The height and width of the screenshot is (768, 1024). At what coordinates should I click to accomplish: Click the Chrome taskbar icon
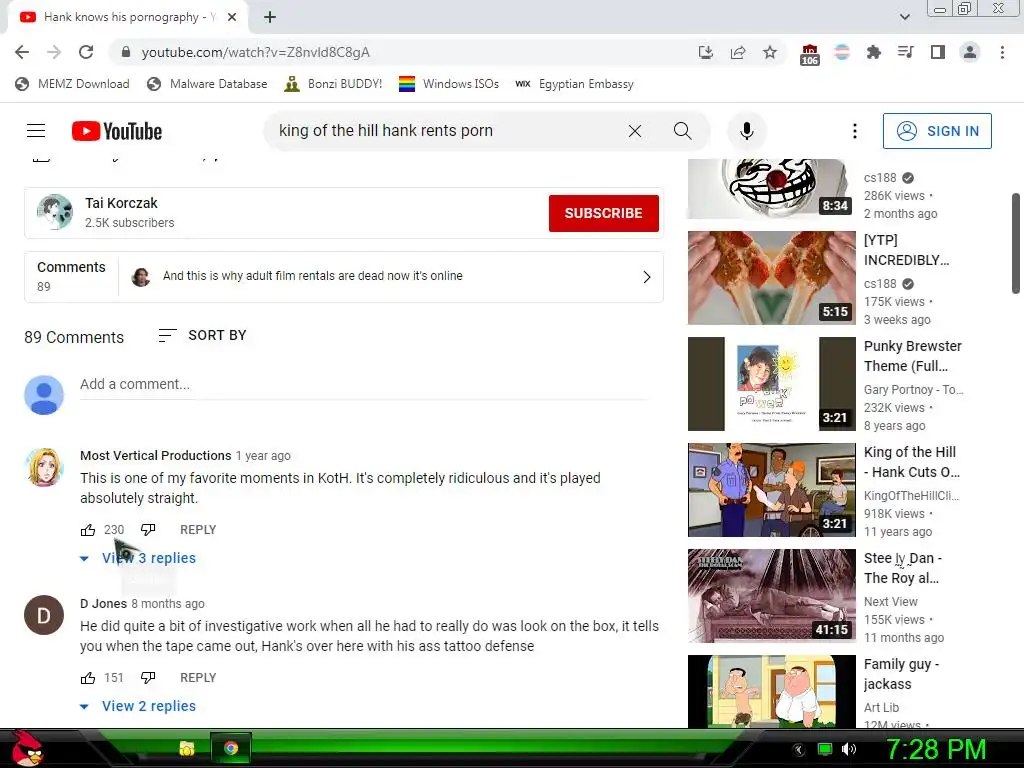point(231,748)
